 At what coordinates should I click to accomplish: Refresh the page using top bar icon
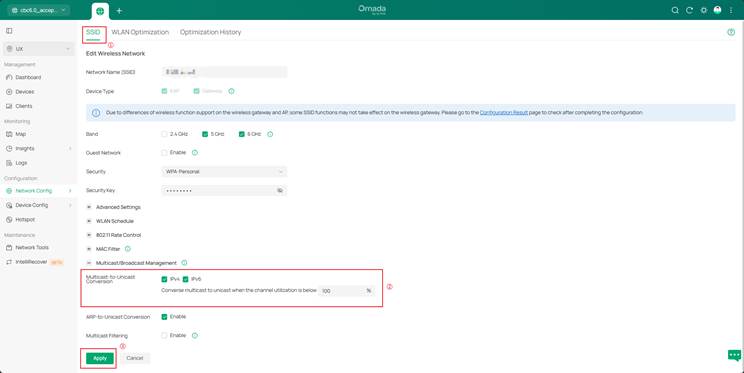689,10
